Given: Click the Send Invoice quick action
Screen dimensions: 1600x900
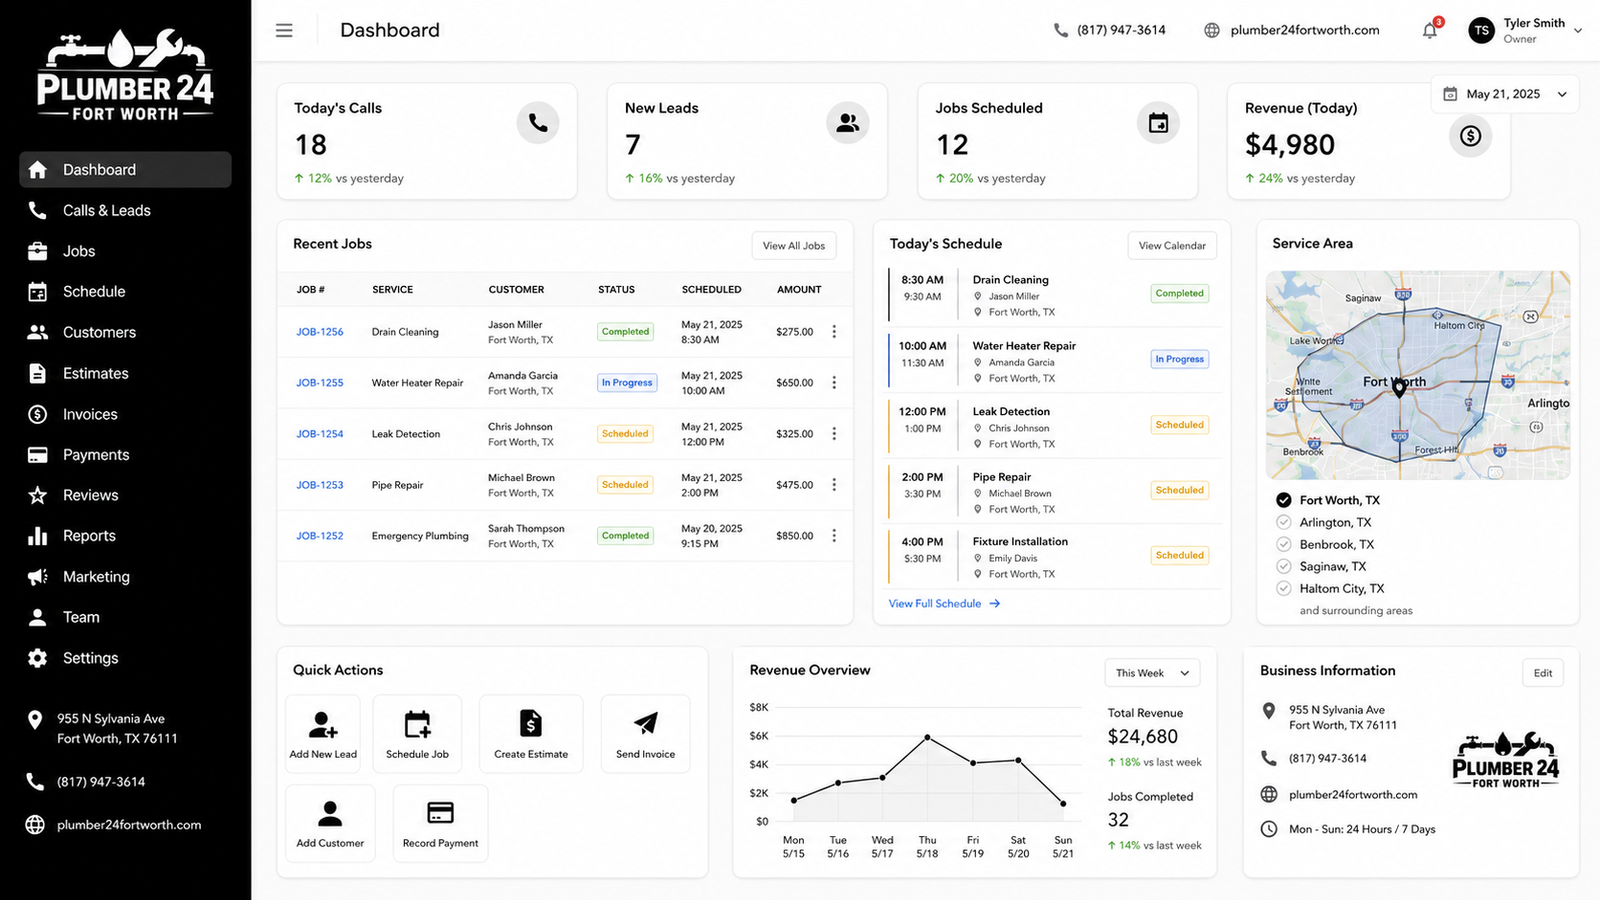Looking at the screenshot, I should (x=645, y=734).
